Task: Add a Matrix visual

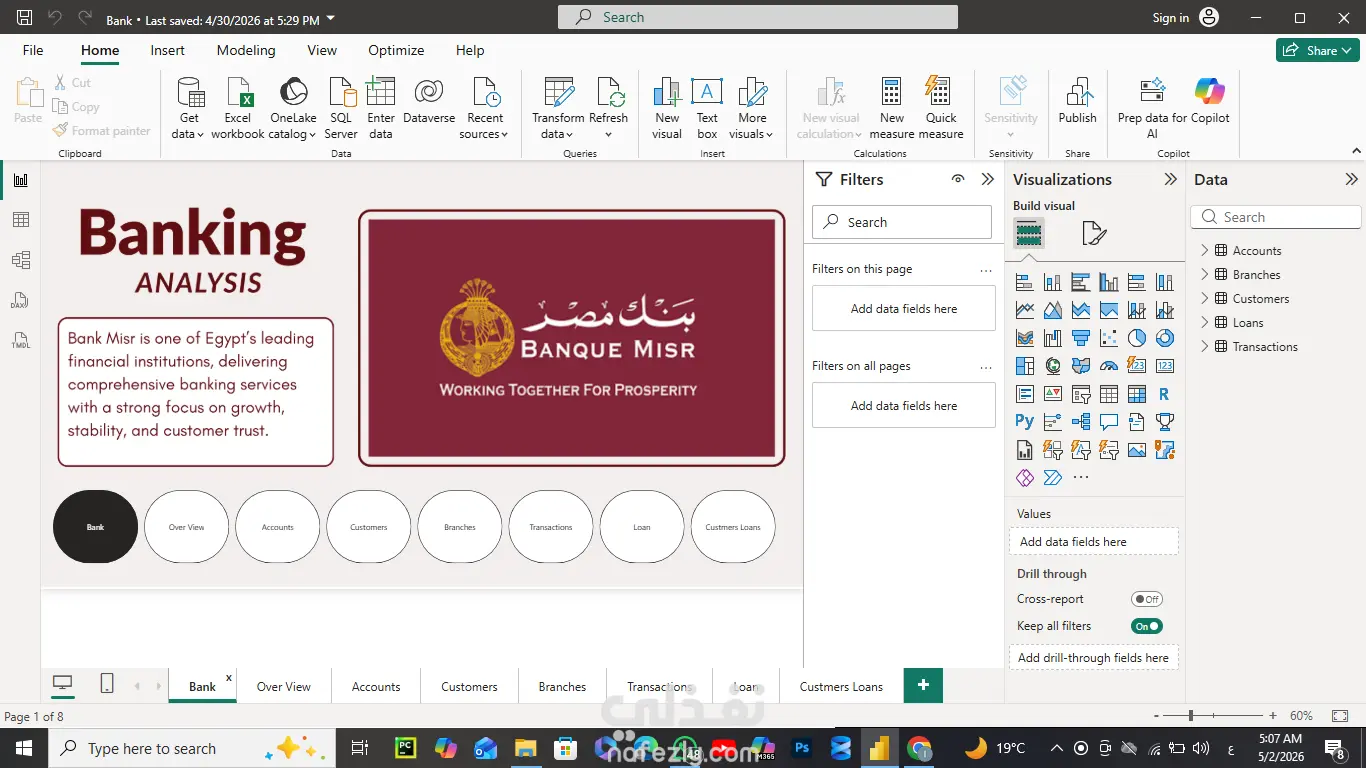Action: pos(1137,394)
